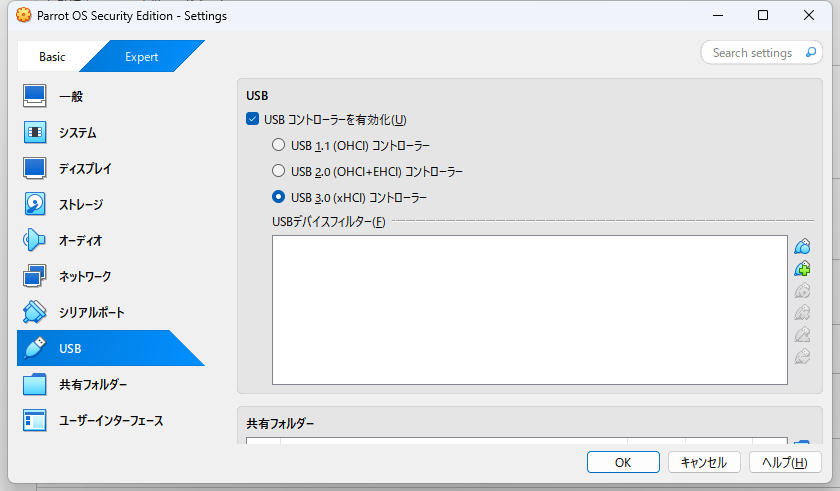840x491 pixels.
Task: Click the キャンセル button
Action: pos(704,462)
